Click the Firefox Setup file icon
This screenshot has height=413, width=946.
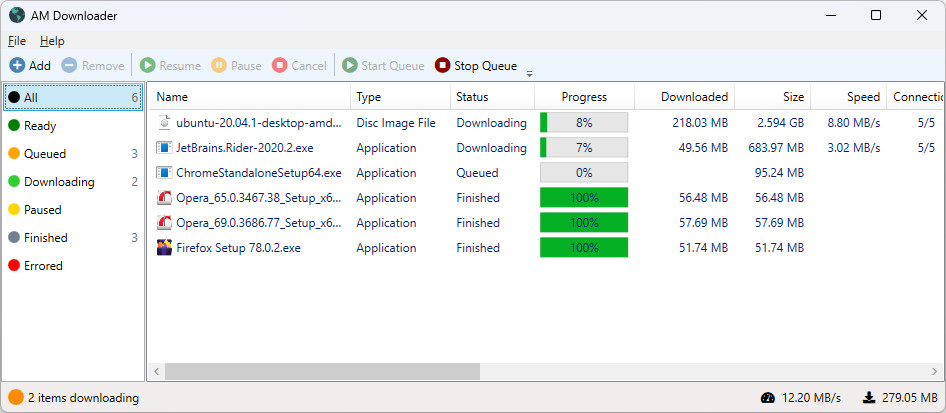click(x=164, y=248)
